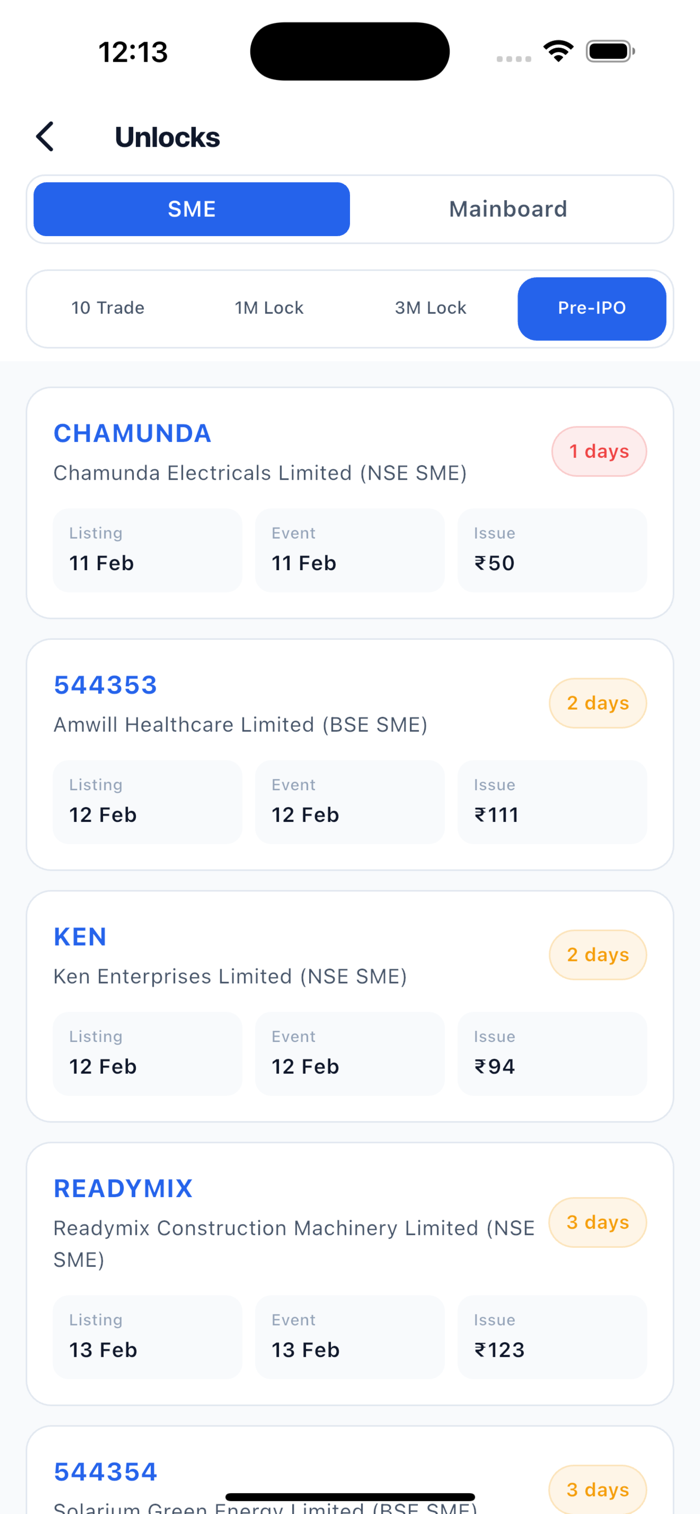Select the 1M Lock tab

pyautogui.click(x=269, y=308)
